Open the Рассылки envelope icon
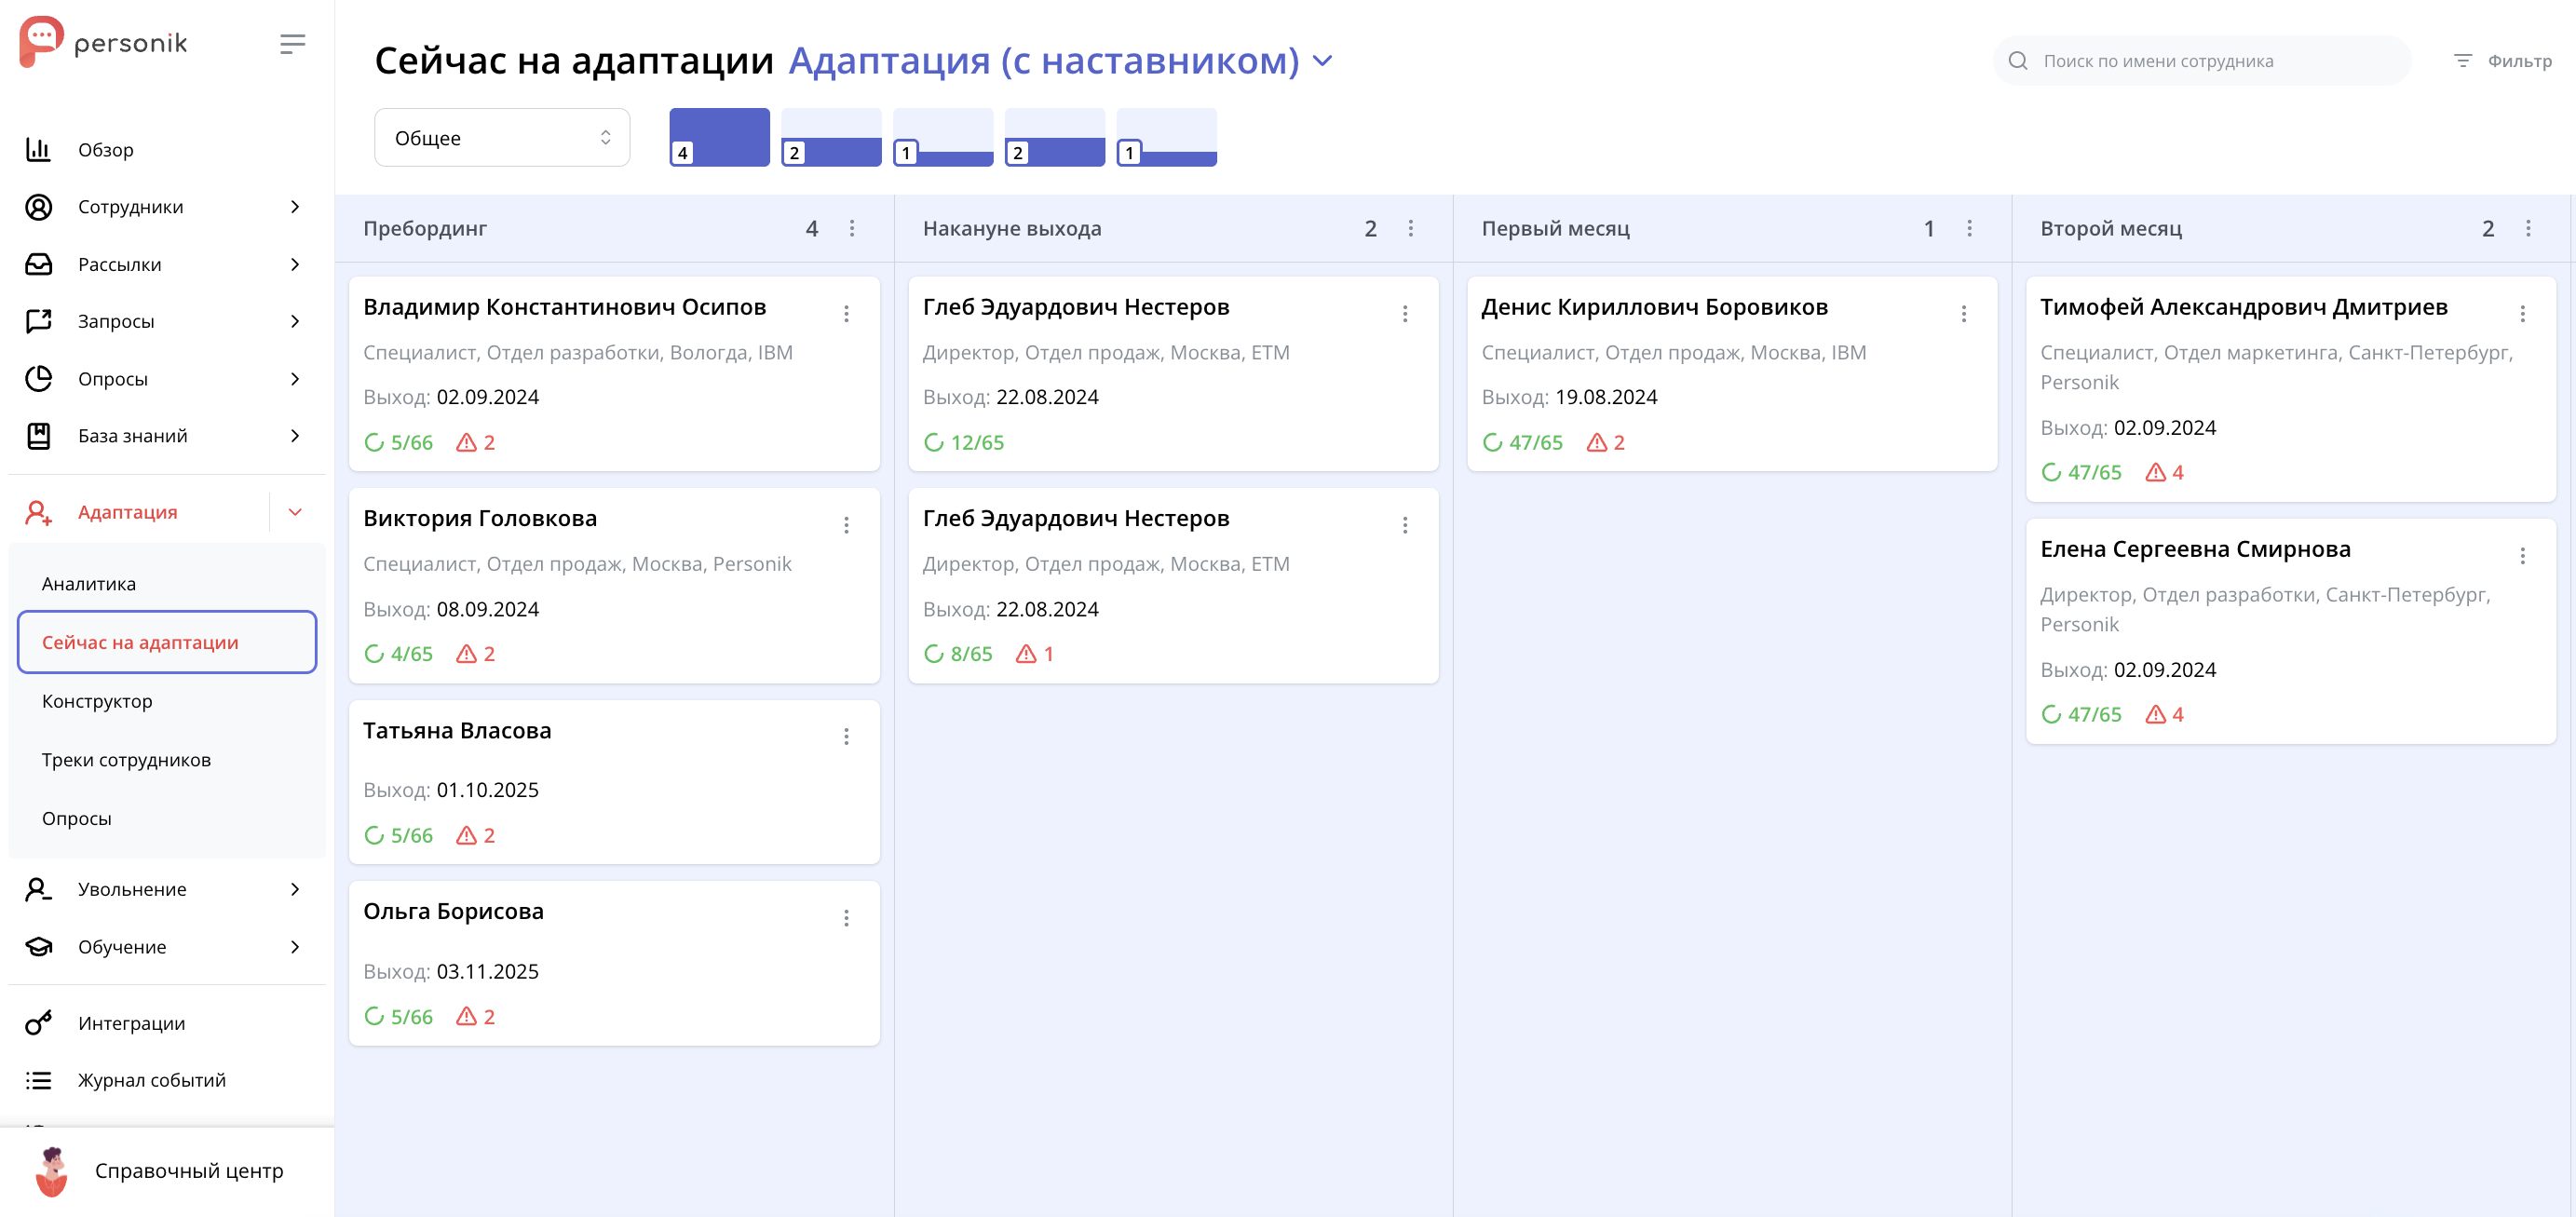This screenshot has width=2576, height=1217. 38,264
